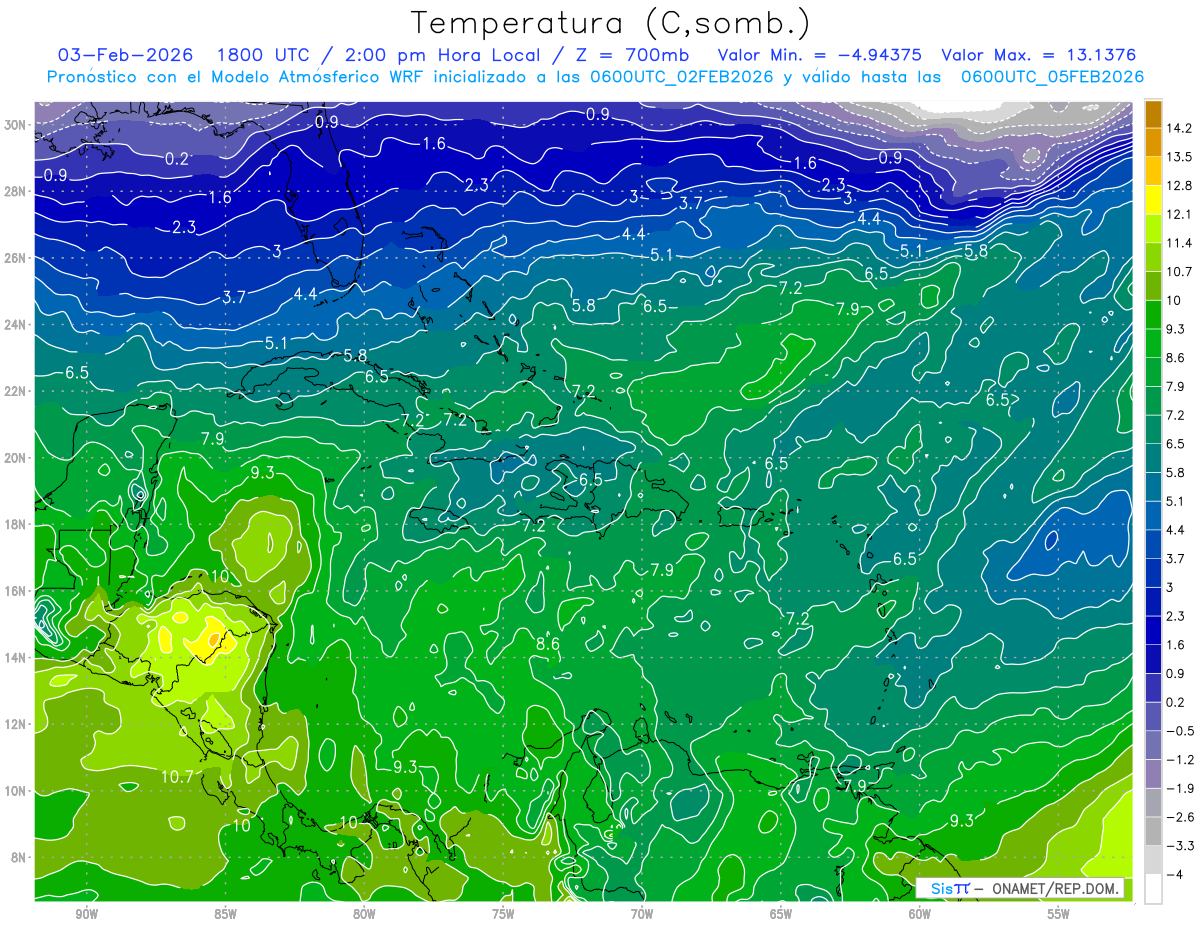1200x927 pixels.
Task: Click the '14N' latitude axis label
Action: click(16, 658)
